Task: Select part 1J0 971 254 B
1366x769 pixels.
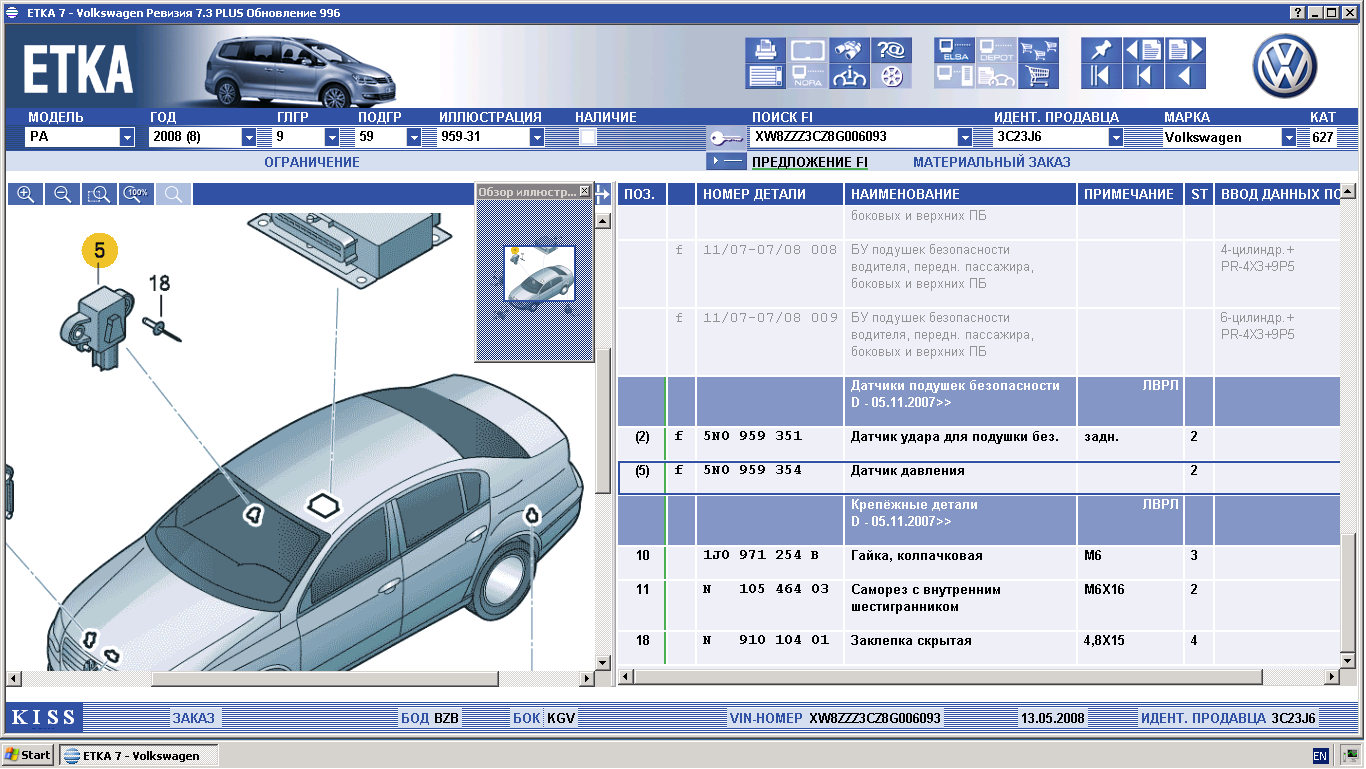Action: [760, 556]
